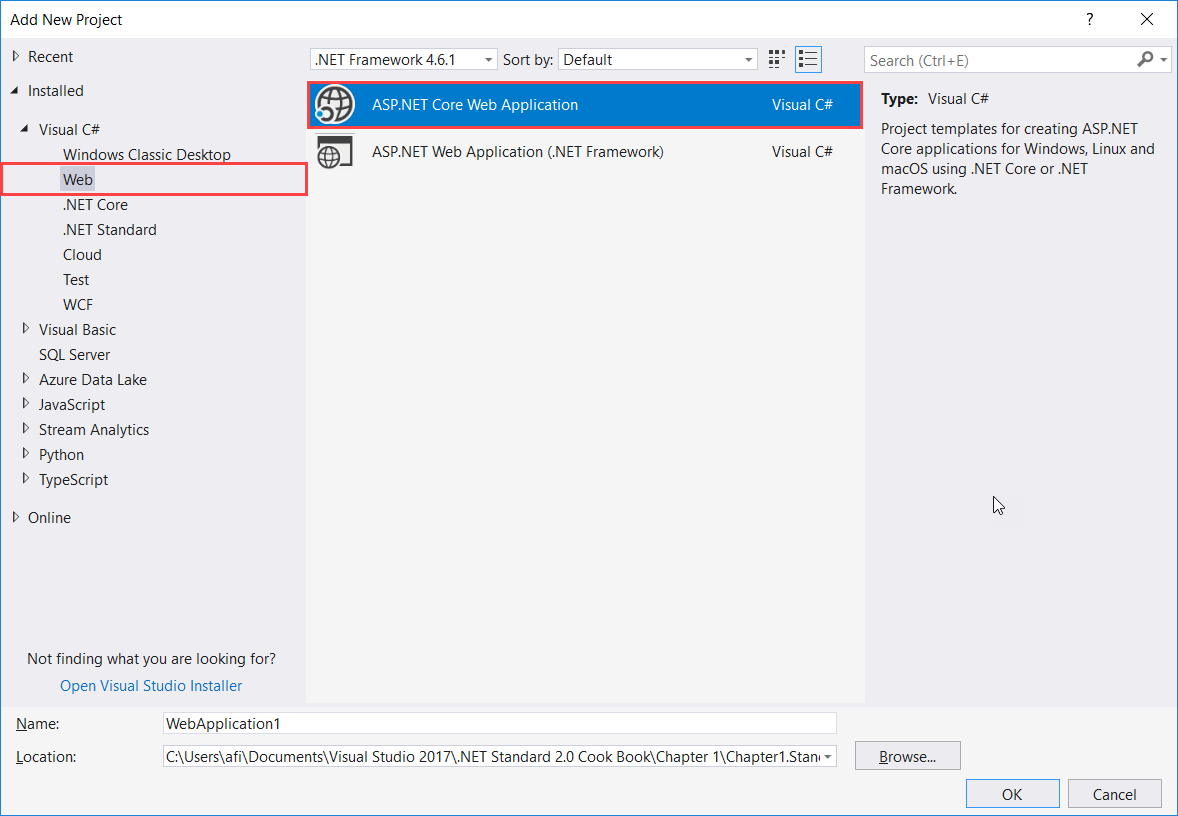This screenshot has width=1178, height=816.
Task: Select the .NET Core category
Action: tap(95, 204)
